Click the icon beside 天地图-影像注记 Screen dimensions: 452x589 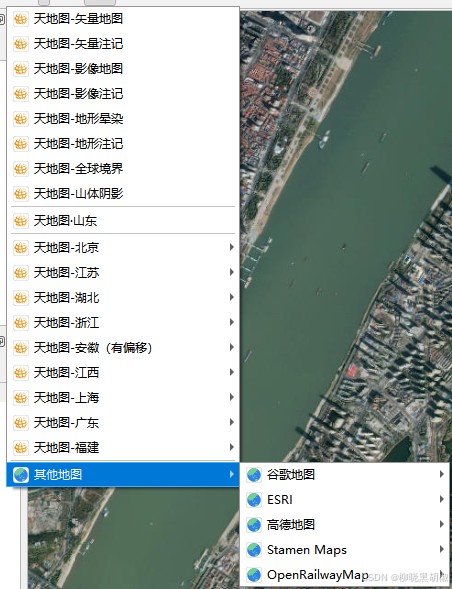coord(21,94)
